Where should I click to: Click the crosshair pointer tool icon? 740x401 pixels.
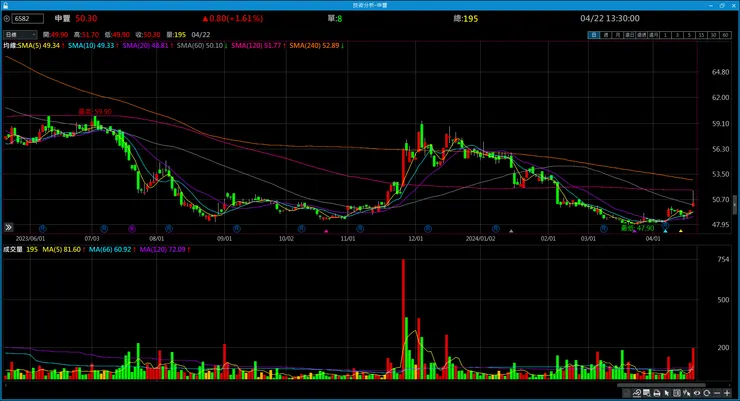coord(686,393)
